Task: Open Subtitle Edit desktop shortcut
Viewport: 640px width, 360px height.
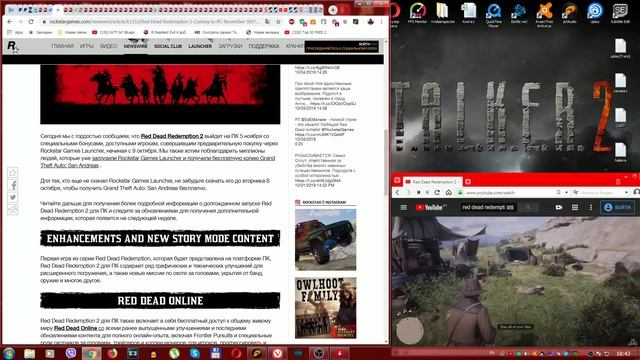Action: 620,13
